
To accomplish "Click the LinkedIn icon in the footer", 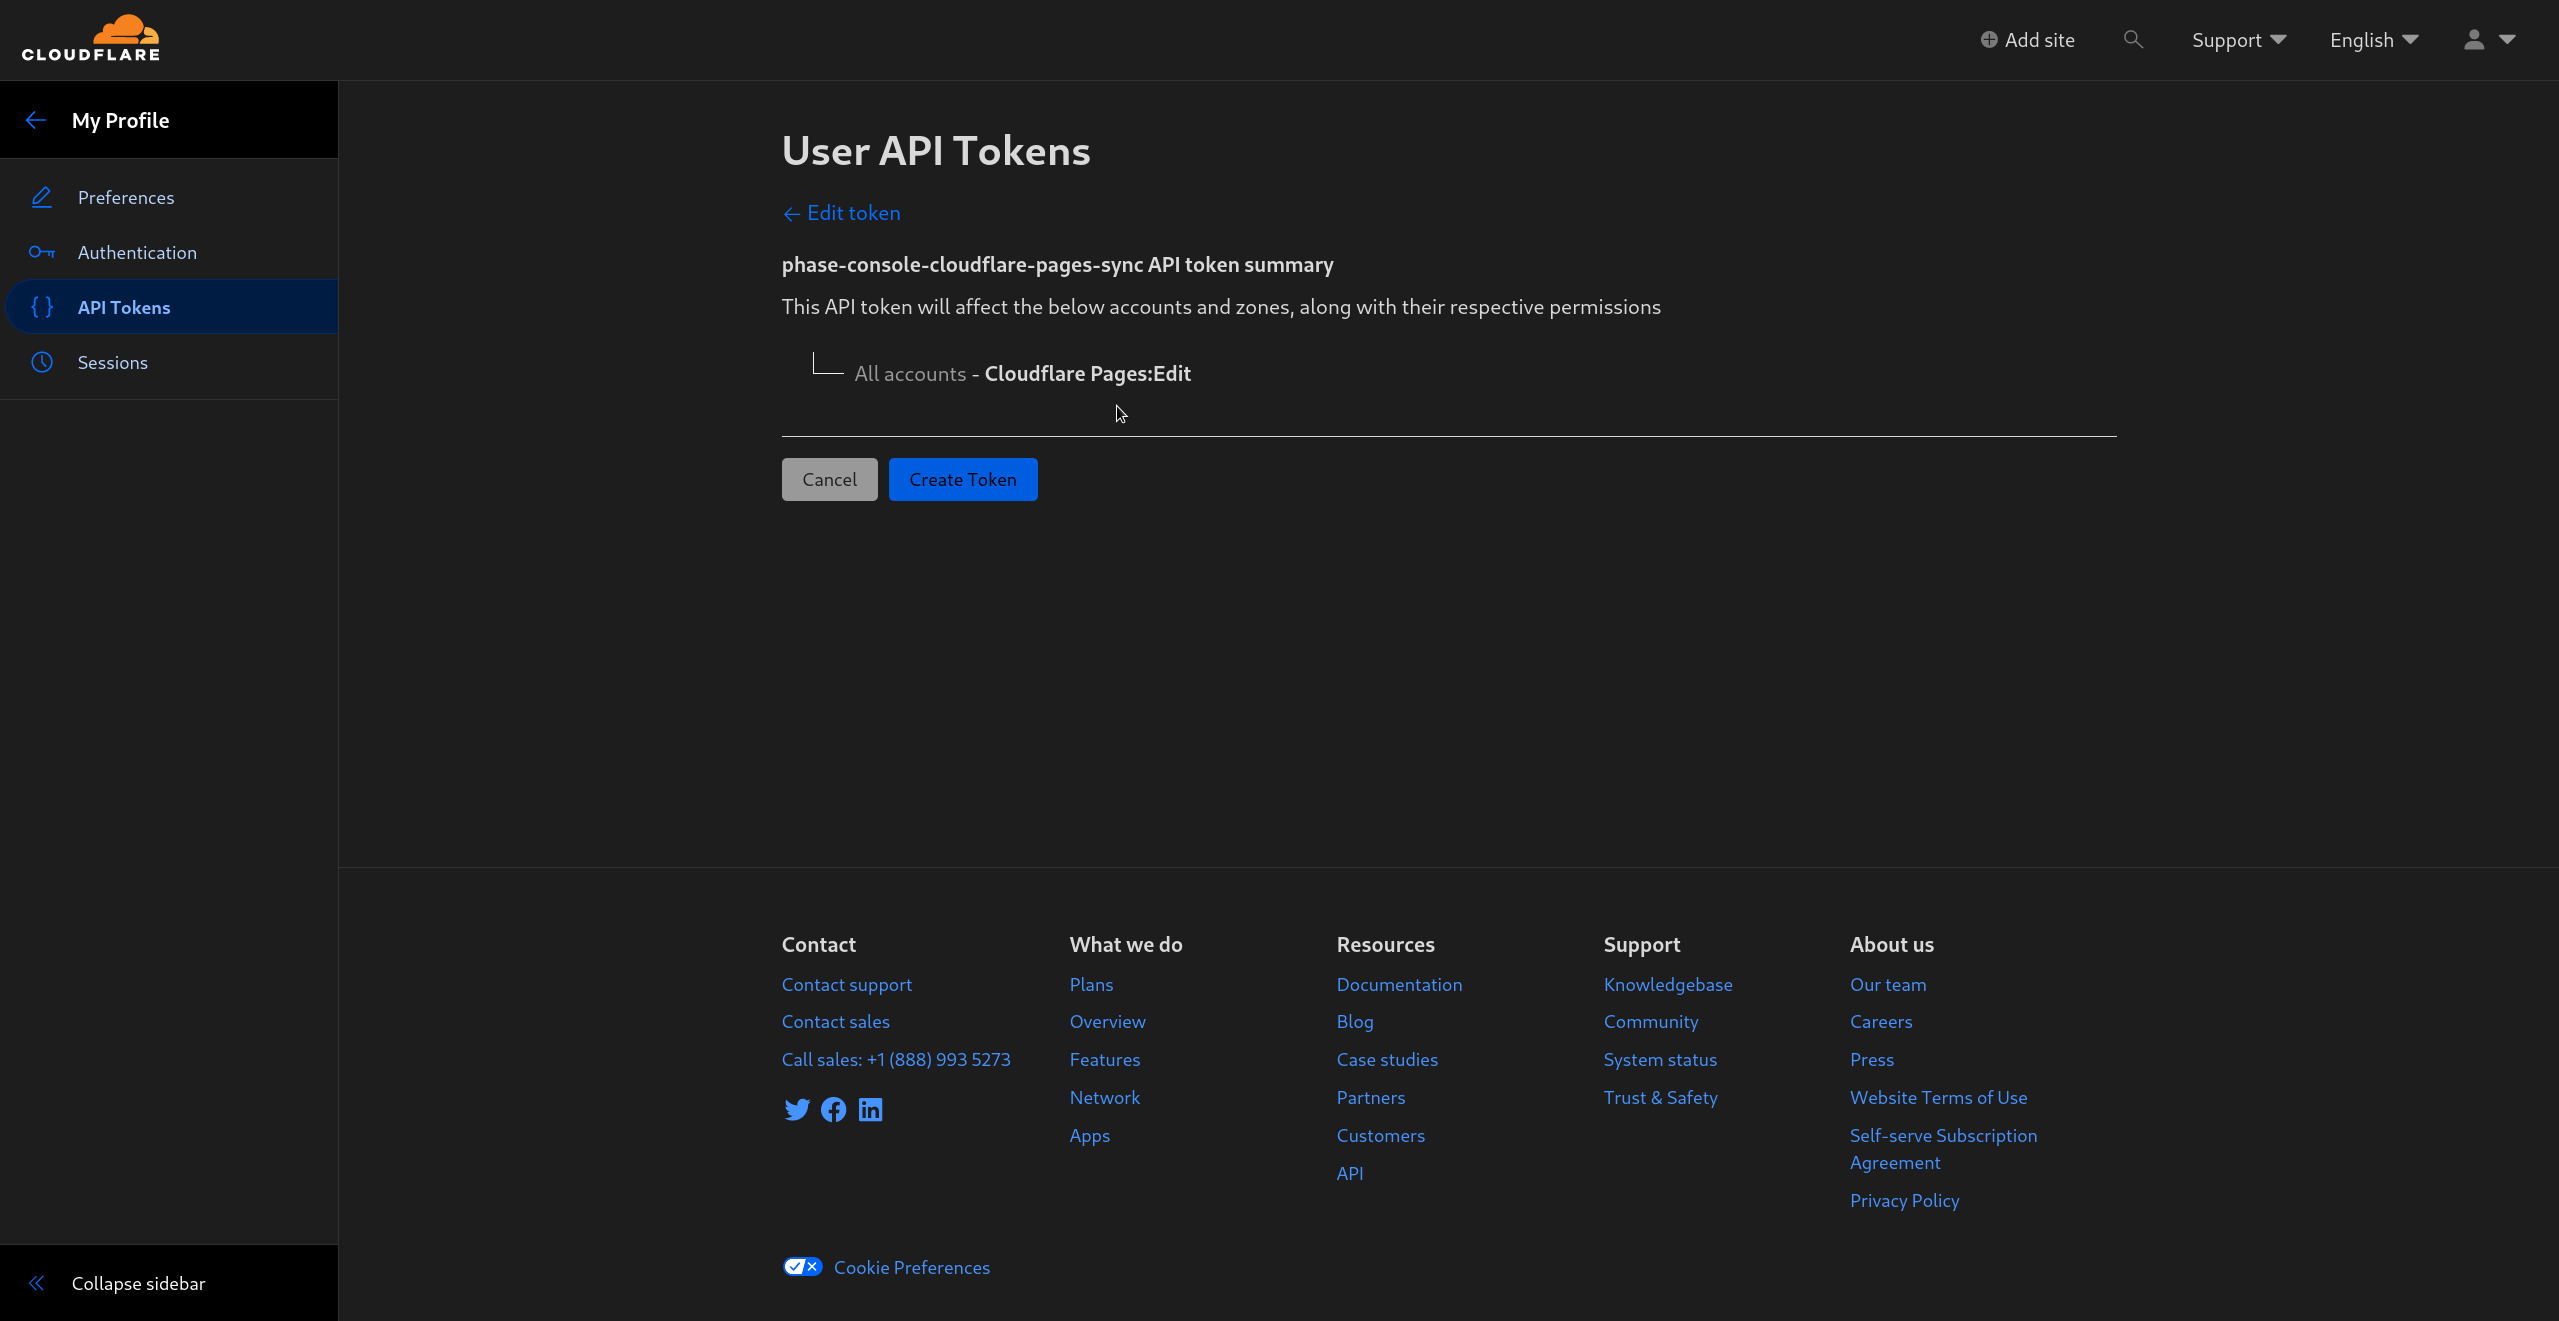I will [870, 1110].
